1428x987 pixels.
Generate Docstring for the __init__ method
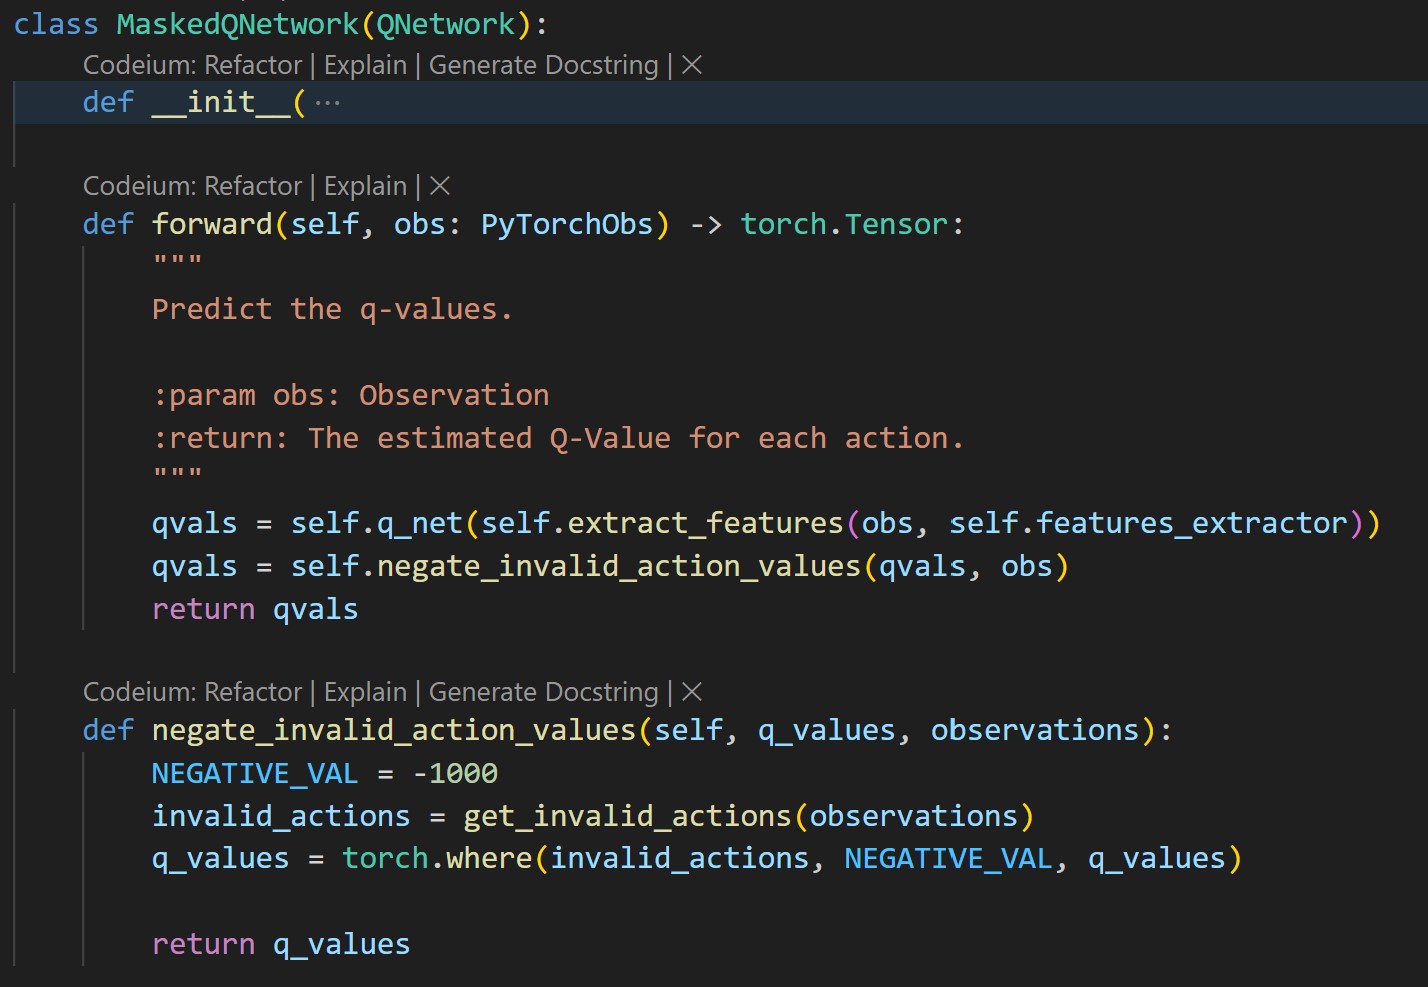[x=543, y=64]
